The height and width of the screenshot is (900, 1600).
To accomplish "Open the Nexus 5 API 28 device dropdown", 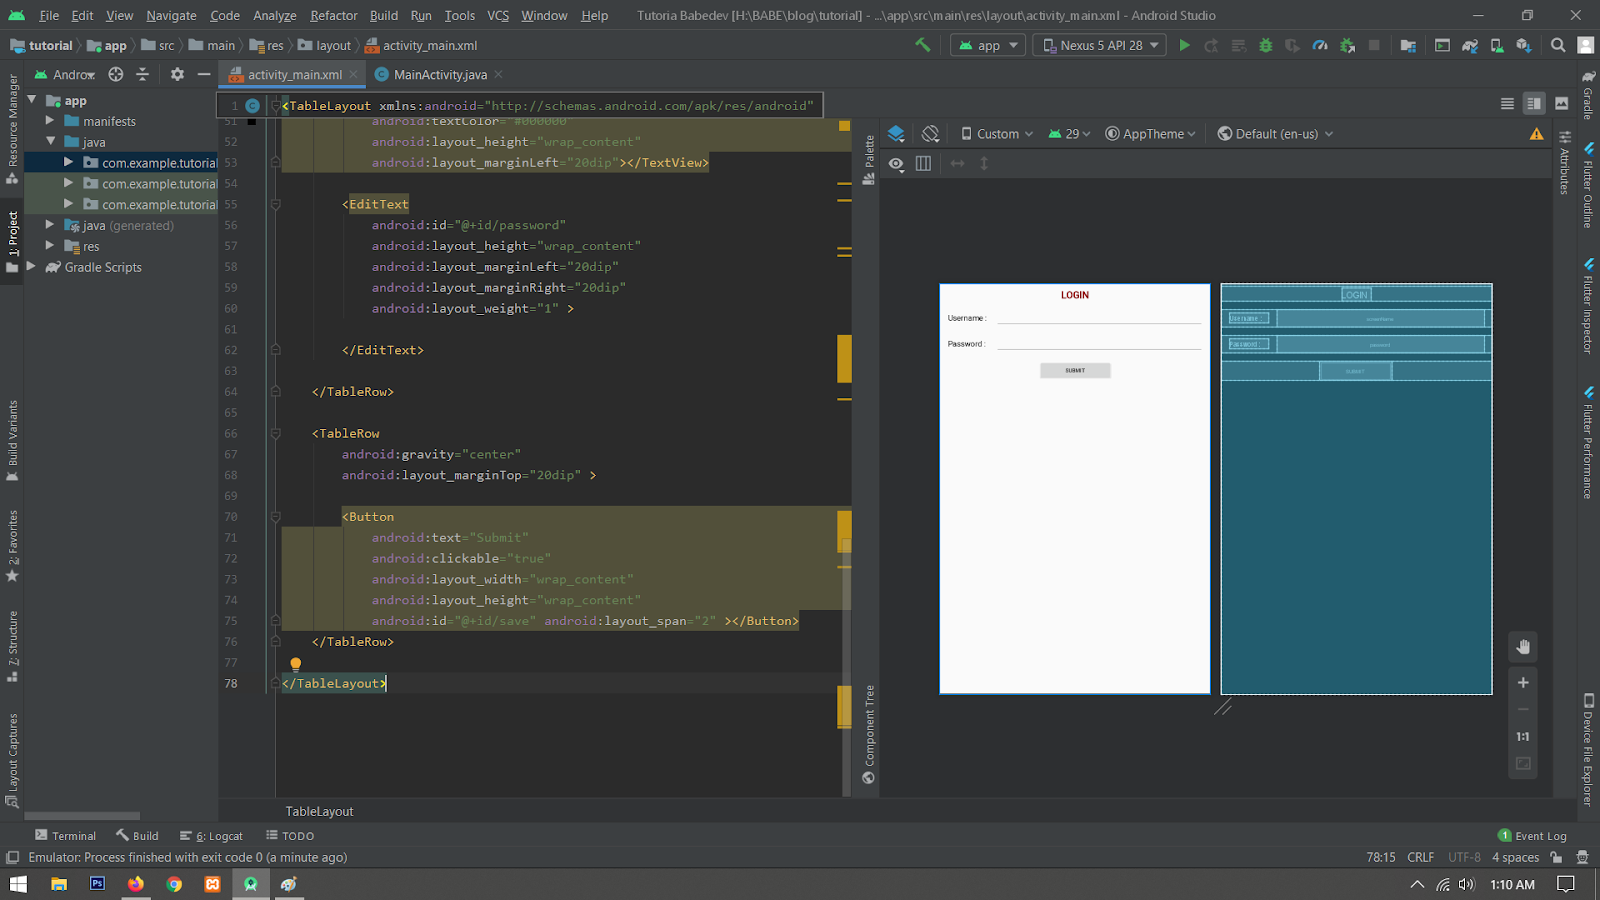I will pos(1100,45).
